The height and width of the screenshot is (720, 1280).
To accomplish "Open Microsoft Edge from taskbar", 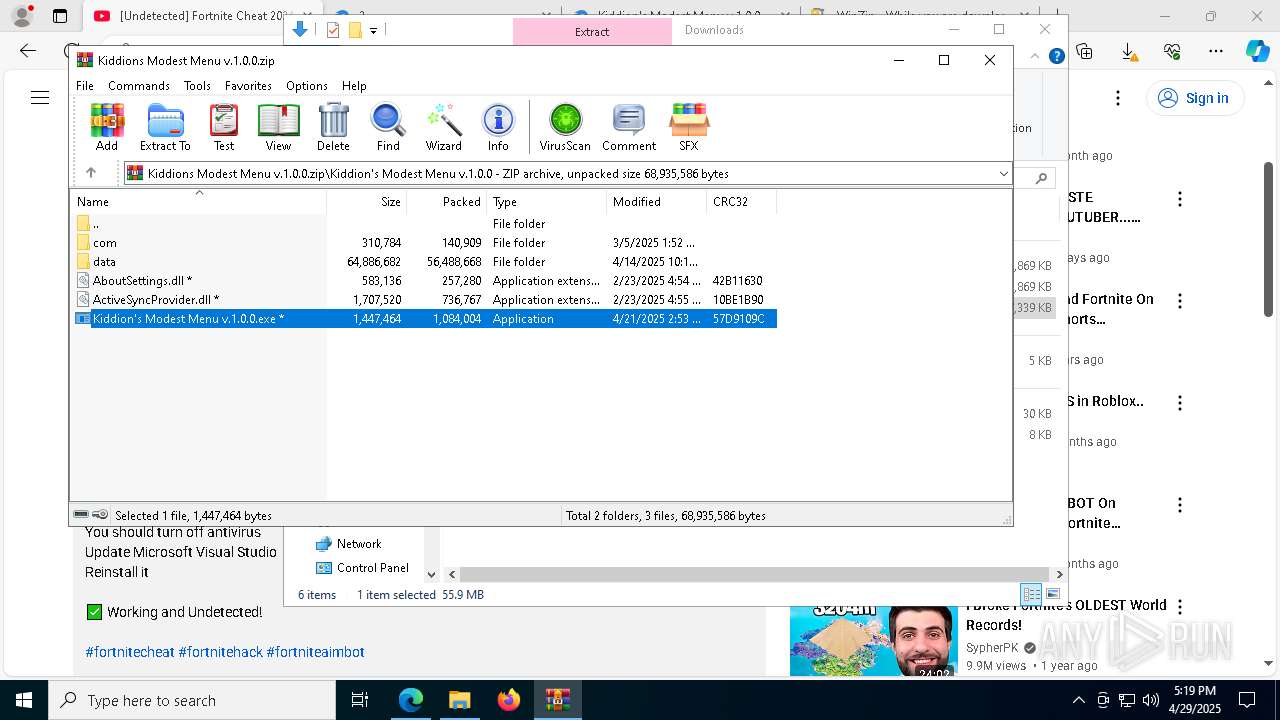I will click(x=411, y=700).
